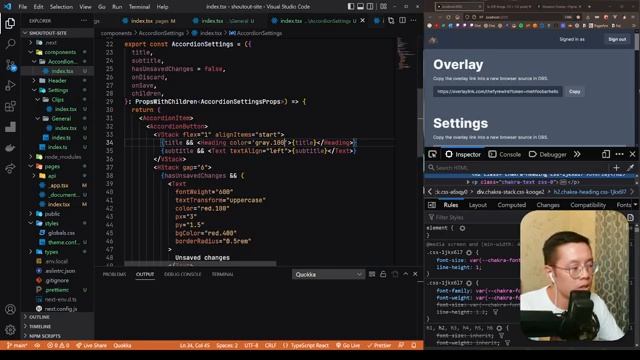This screenshot has height=360, width=640.
Task: Open the Terminal menu
Action: [x=139, y=7]
